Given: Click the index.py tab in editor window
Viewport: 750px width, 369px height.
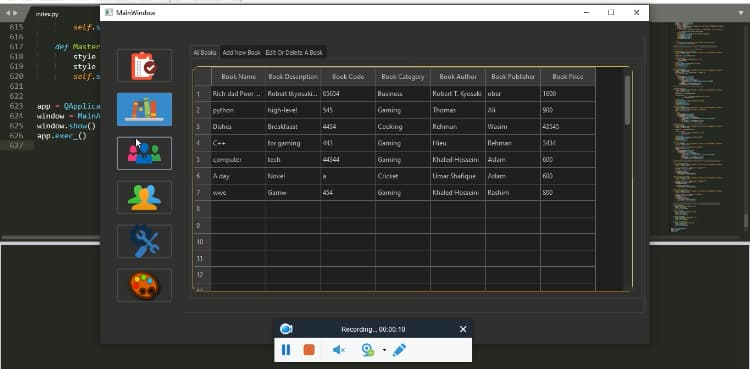Looking at the screenshot, I should 47,14.
